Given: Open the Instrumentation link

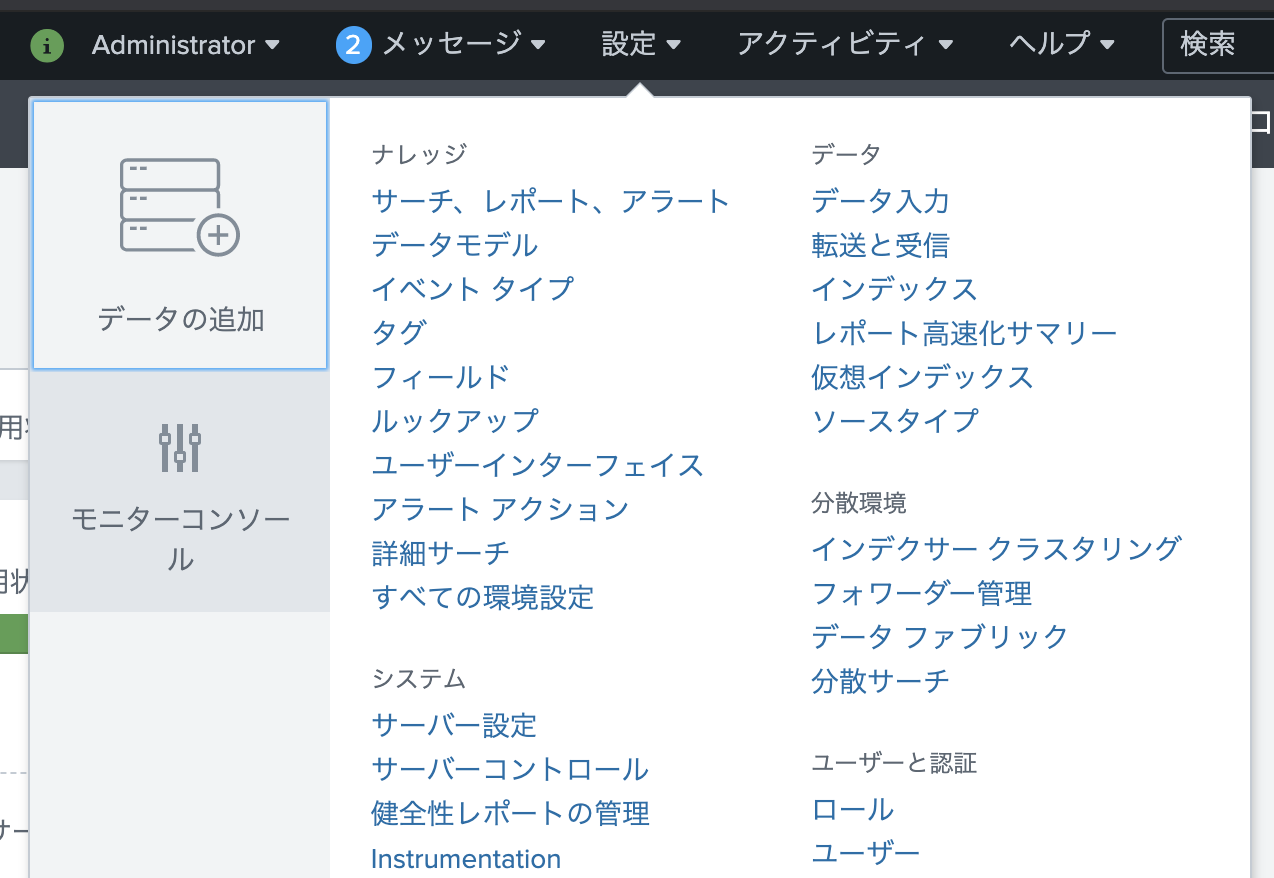Looking at the screenshot, I should (466, 859).
